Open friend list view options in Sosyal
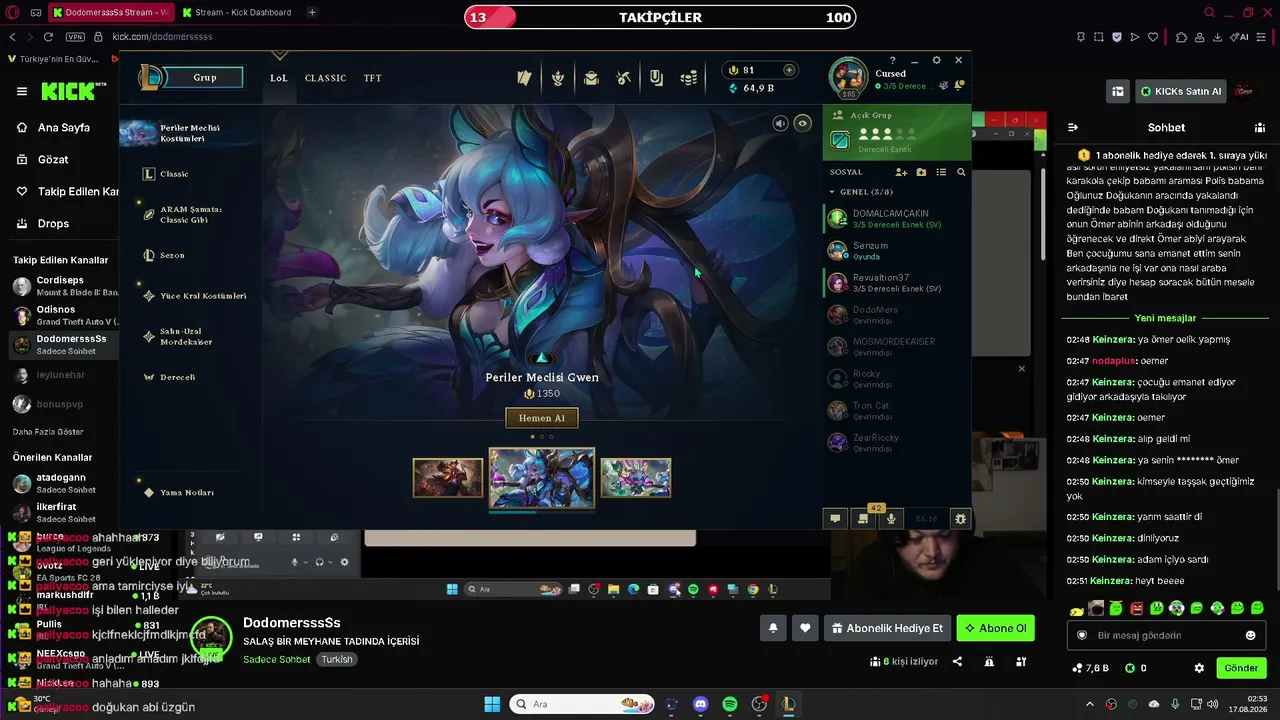This screenshot has width=1280, height=720. [941, 172]
